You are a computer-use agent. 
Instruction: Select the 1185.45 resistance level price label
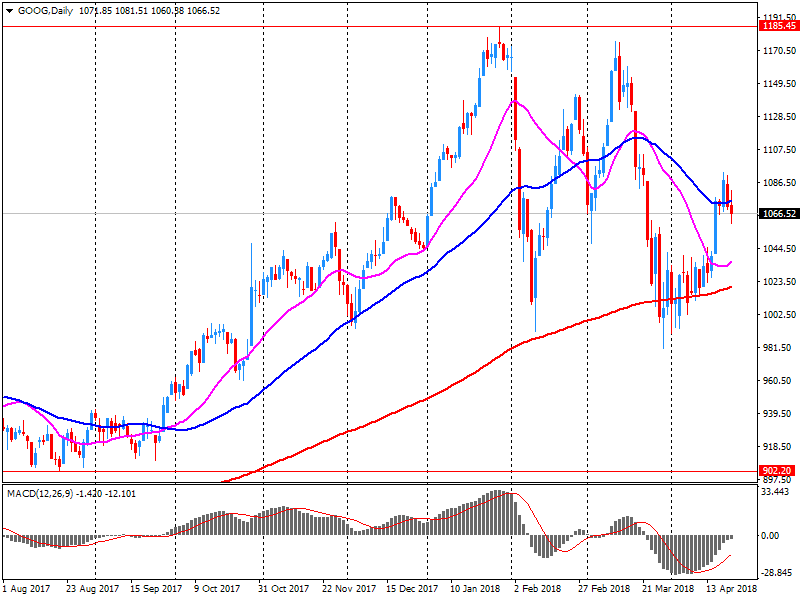(x=779, y=26)
